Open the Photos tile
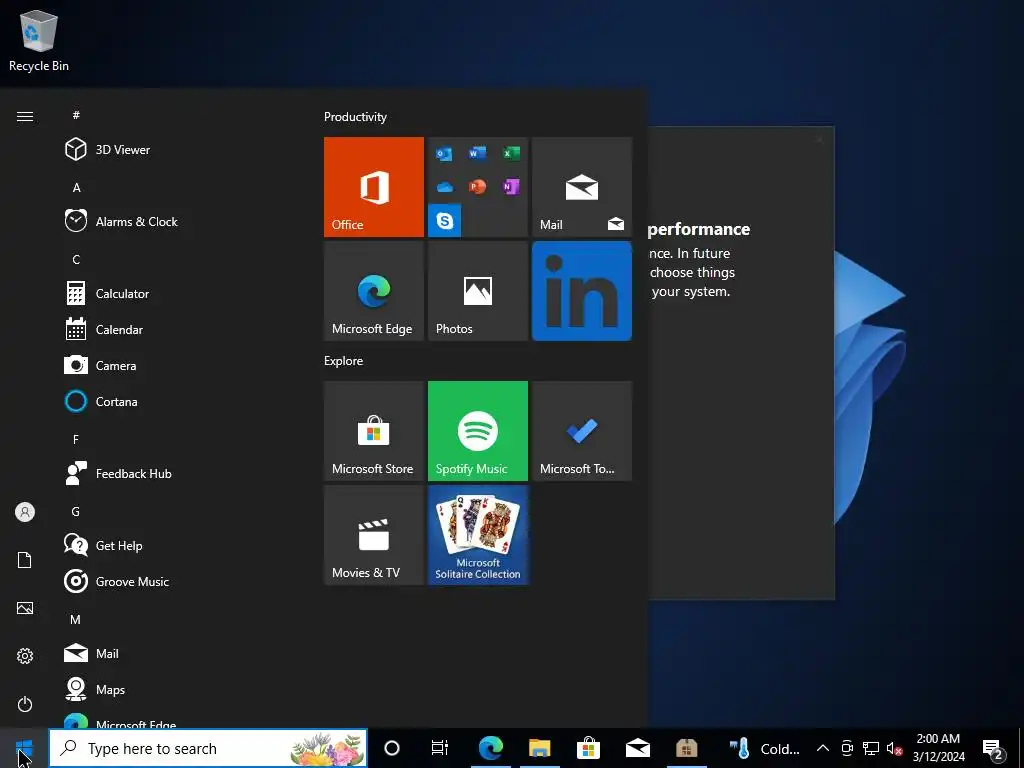1024x768 pixels. point(477,291)
